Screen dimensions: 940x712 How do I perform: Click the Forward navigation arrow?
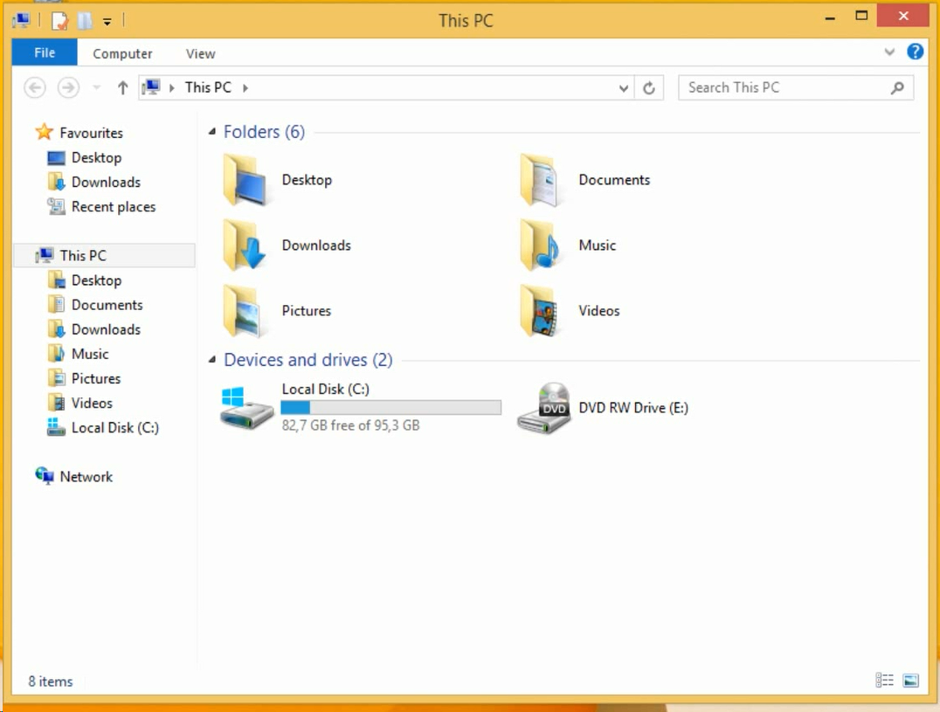68,88
